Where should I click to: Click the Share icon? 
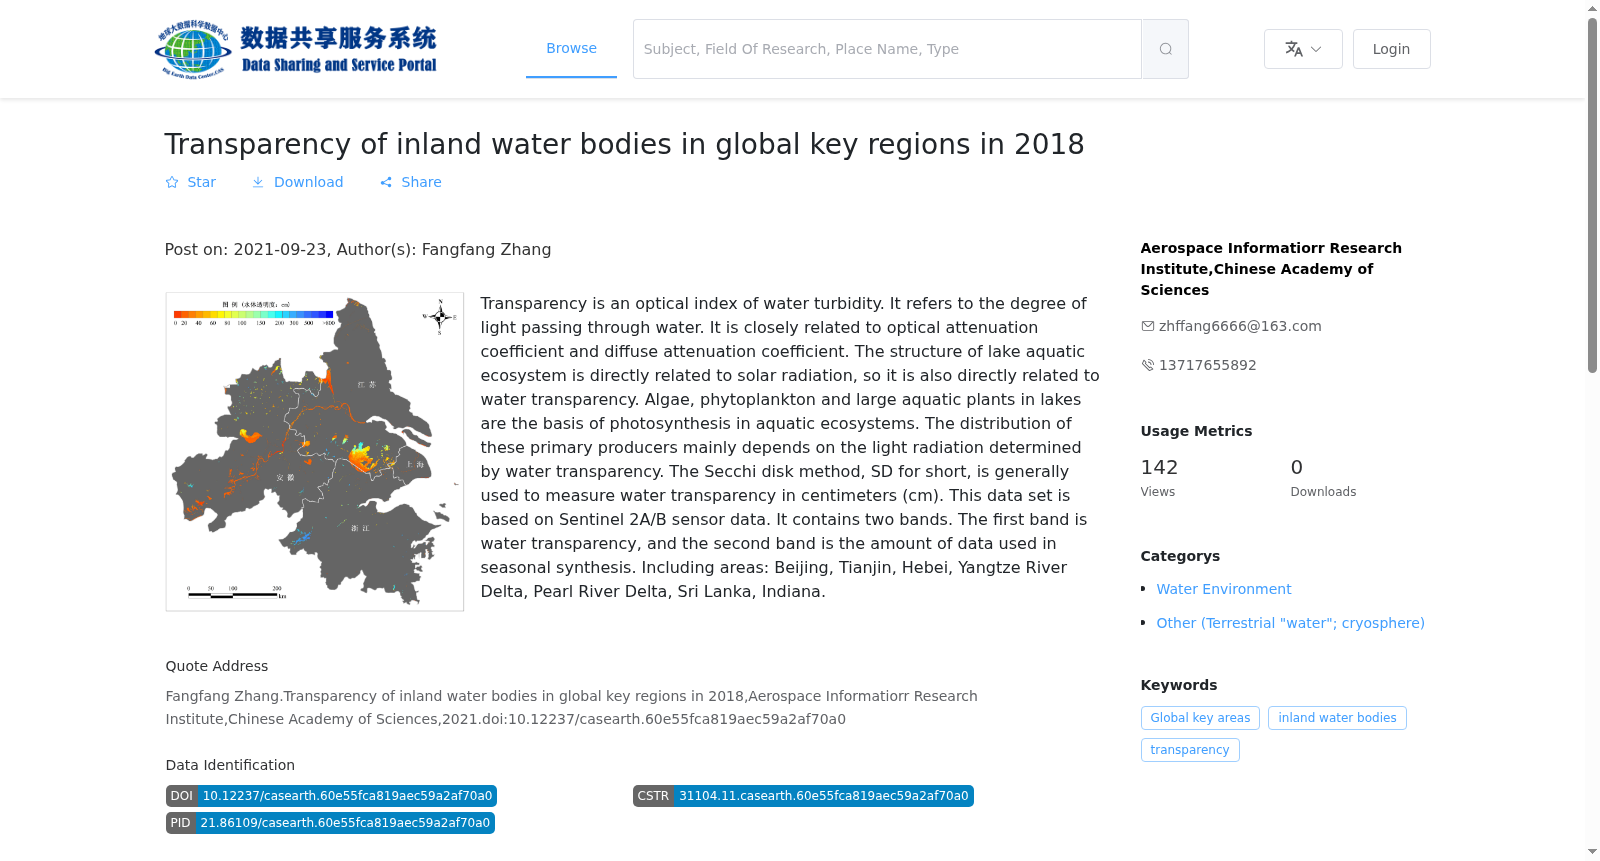[x=386, y=182]
